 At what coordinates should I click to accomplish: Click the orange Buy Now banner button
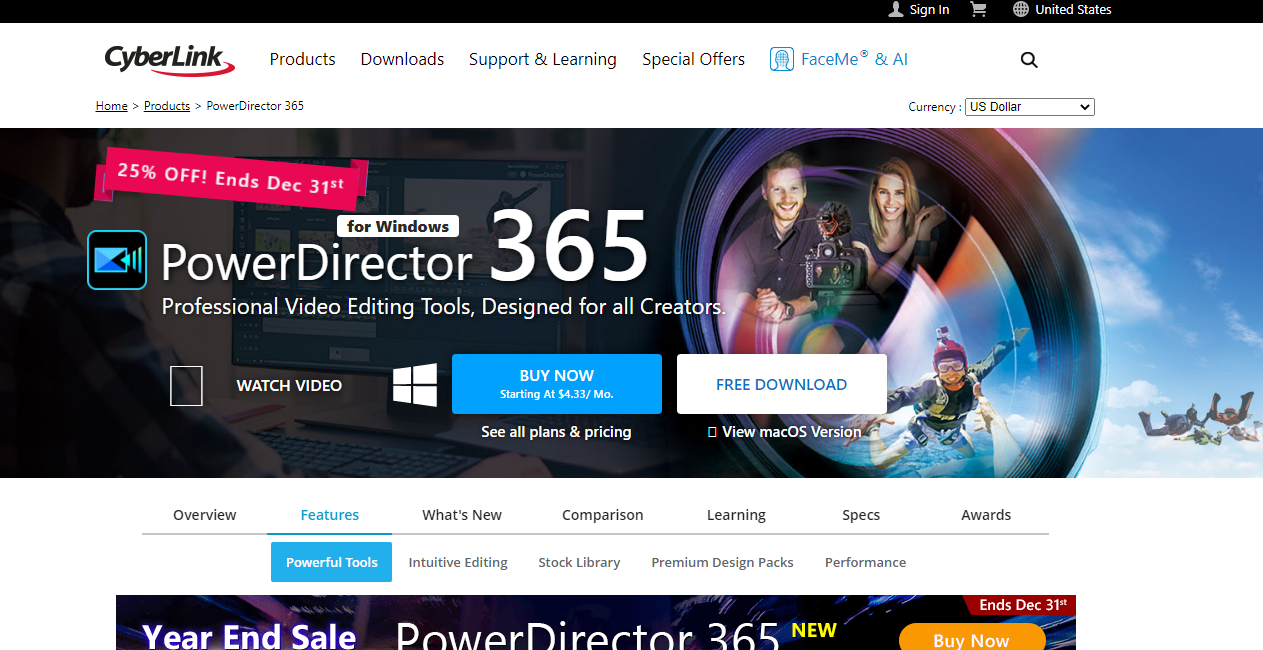click(x=971, y=639)
